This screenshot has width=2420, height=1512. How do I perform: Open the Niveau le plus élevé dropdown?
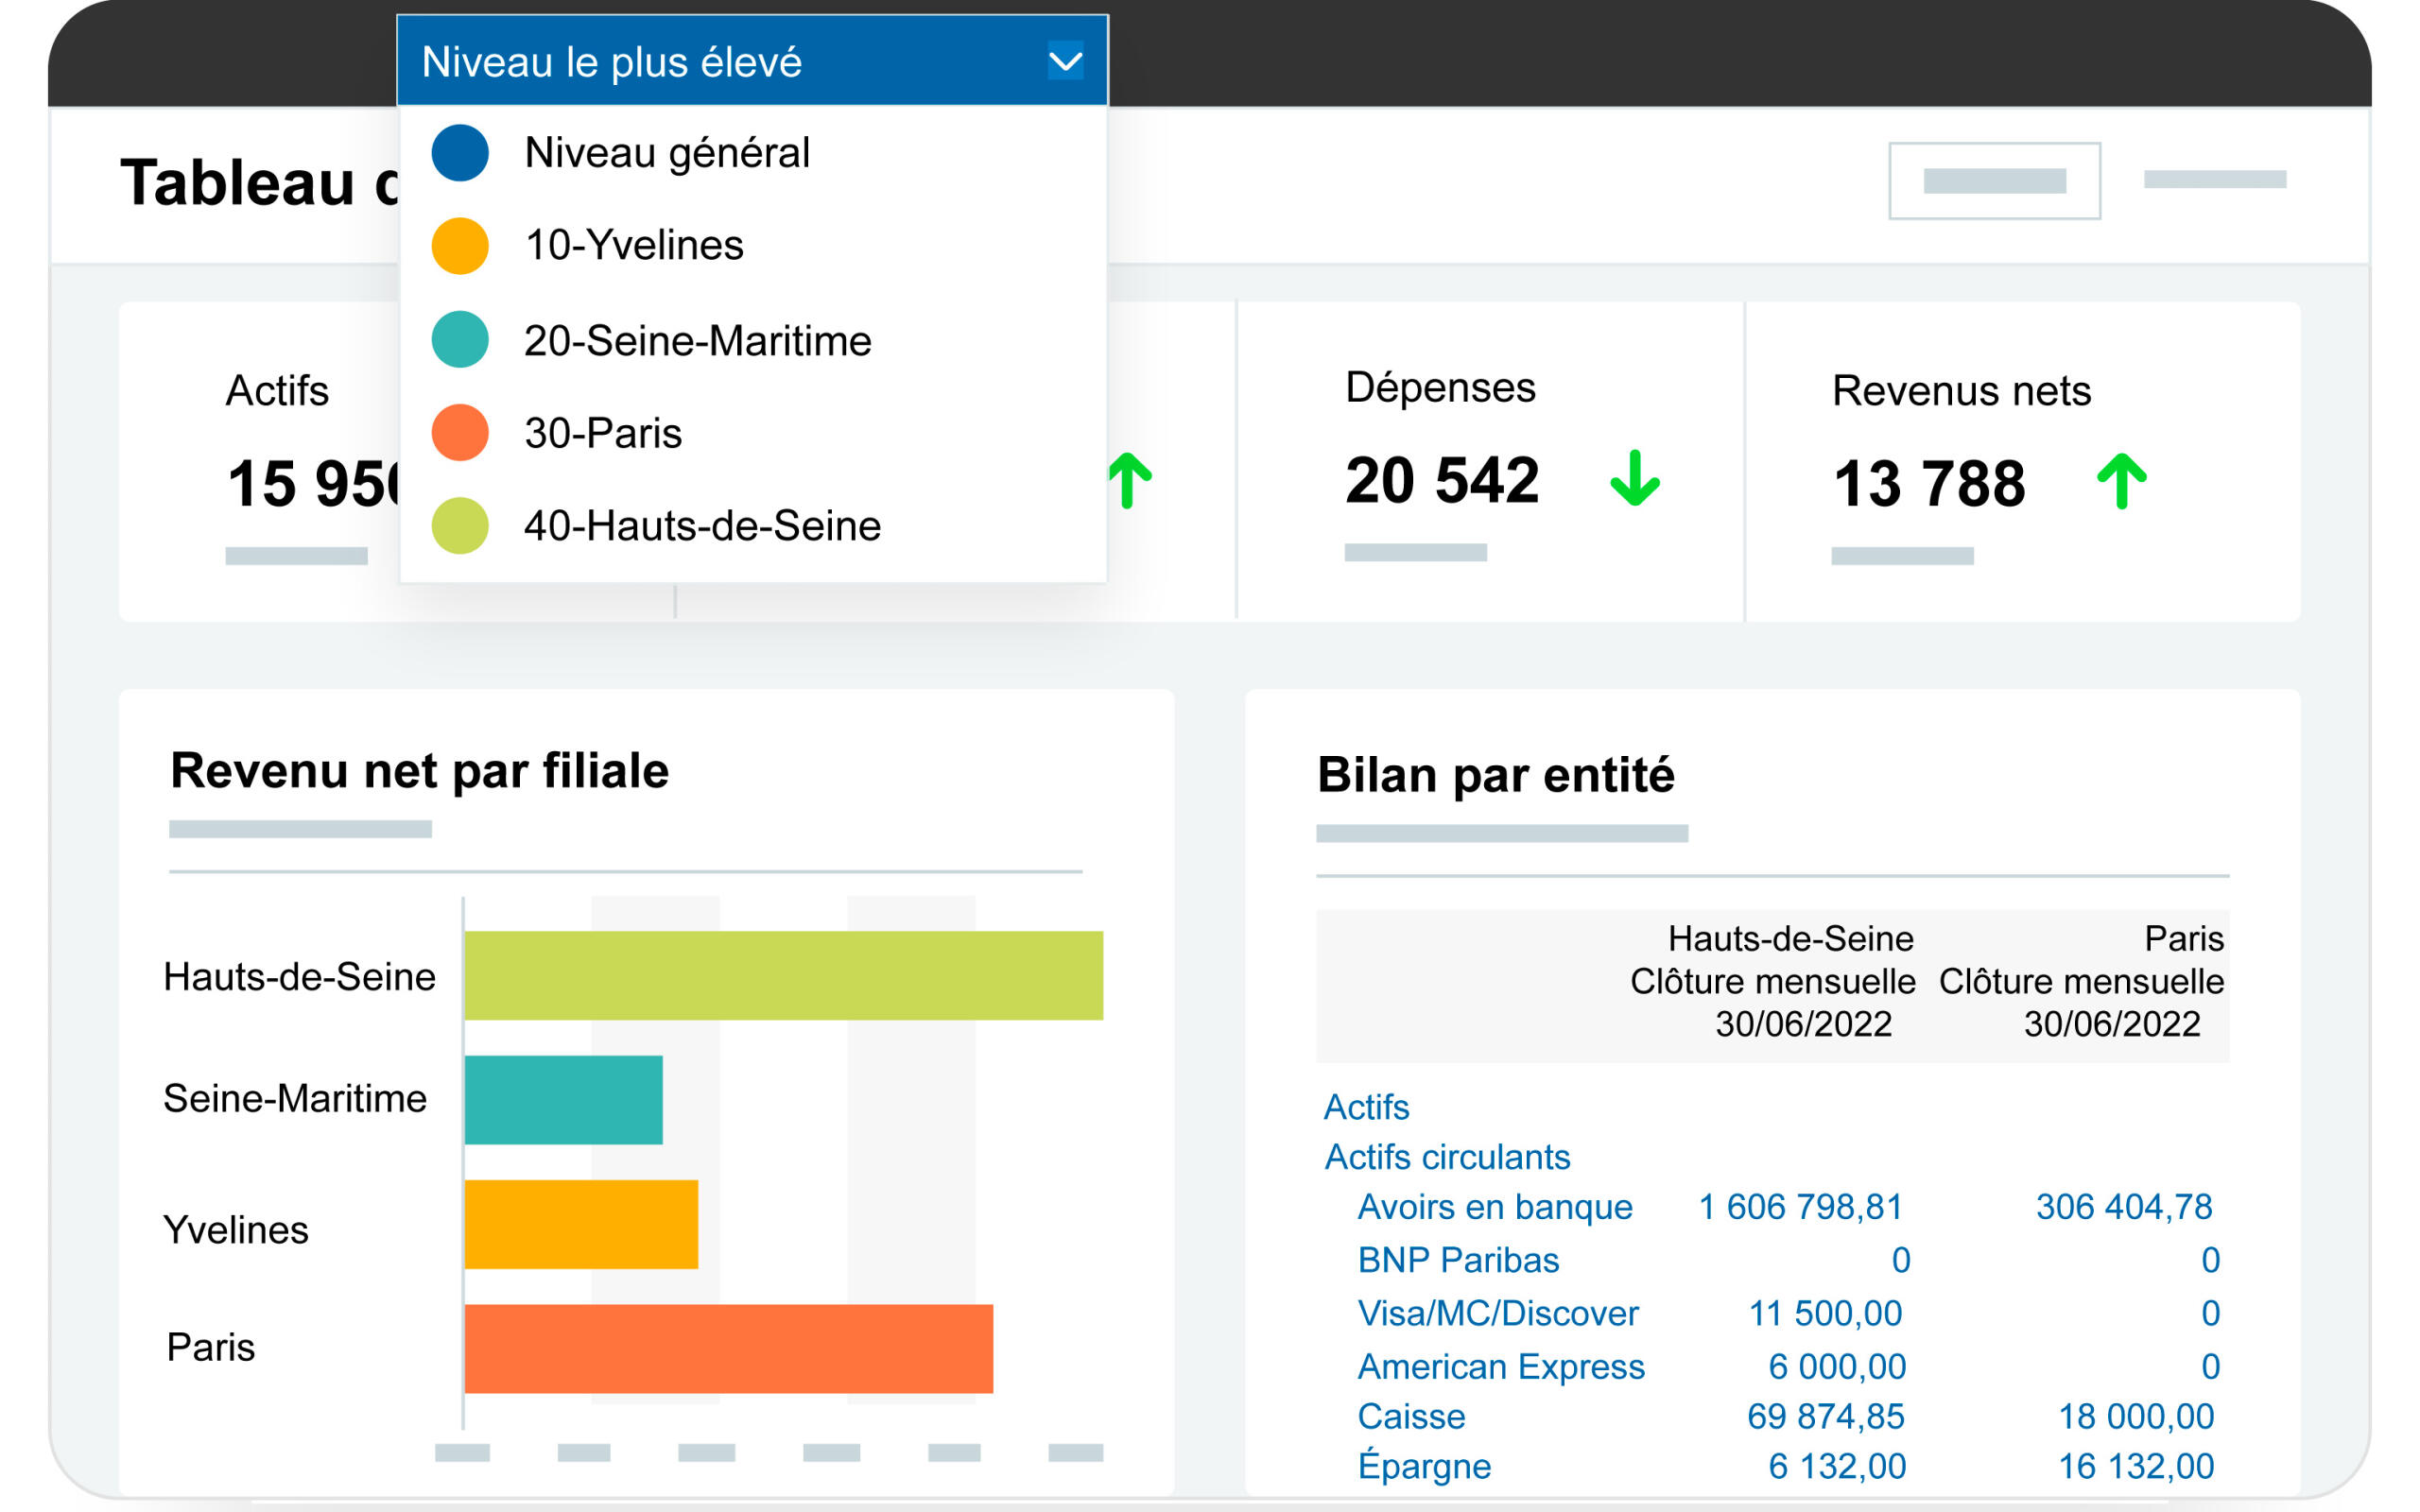[752, 60]
